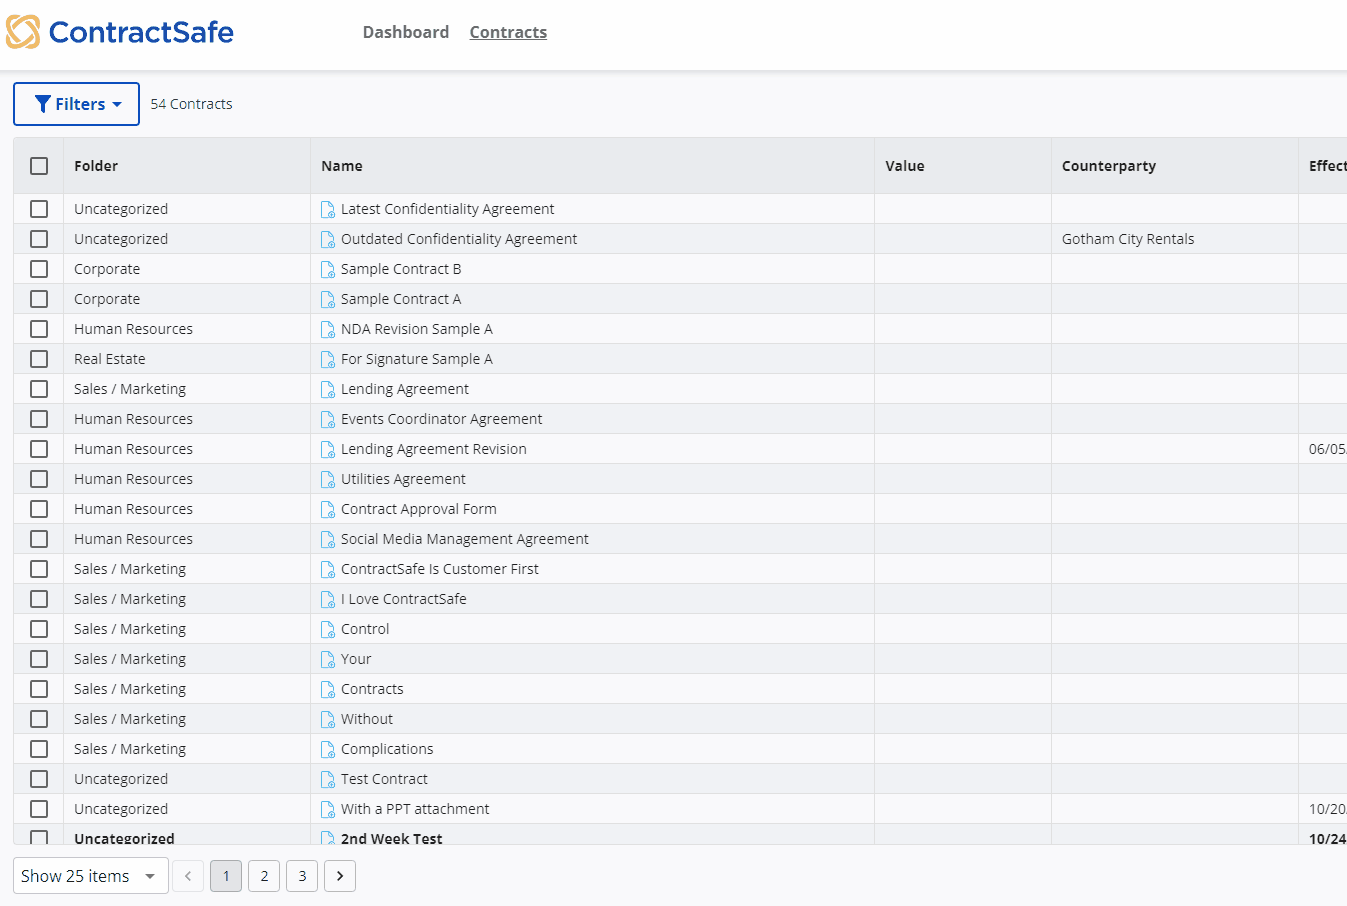Select checkbox for Events Coordinator Agreement row

click(x=39, y=419)
